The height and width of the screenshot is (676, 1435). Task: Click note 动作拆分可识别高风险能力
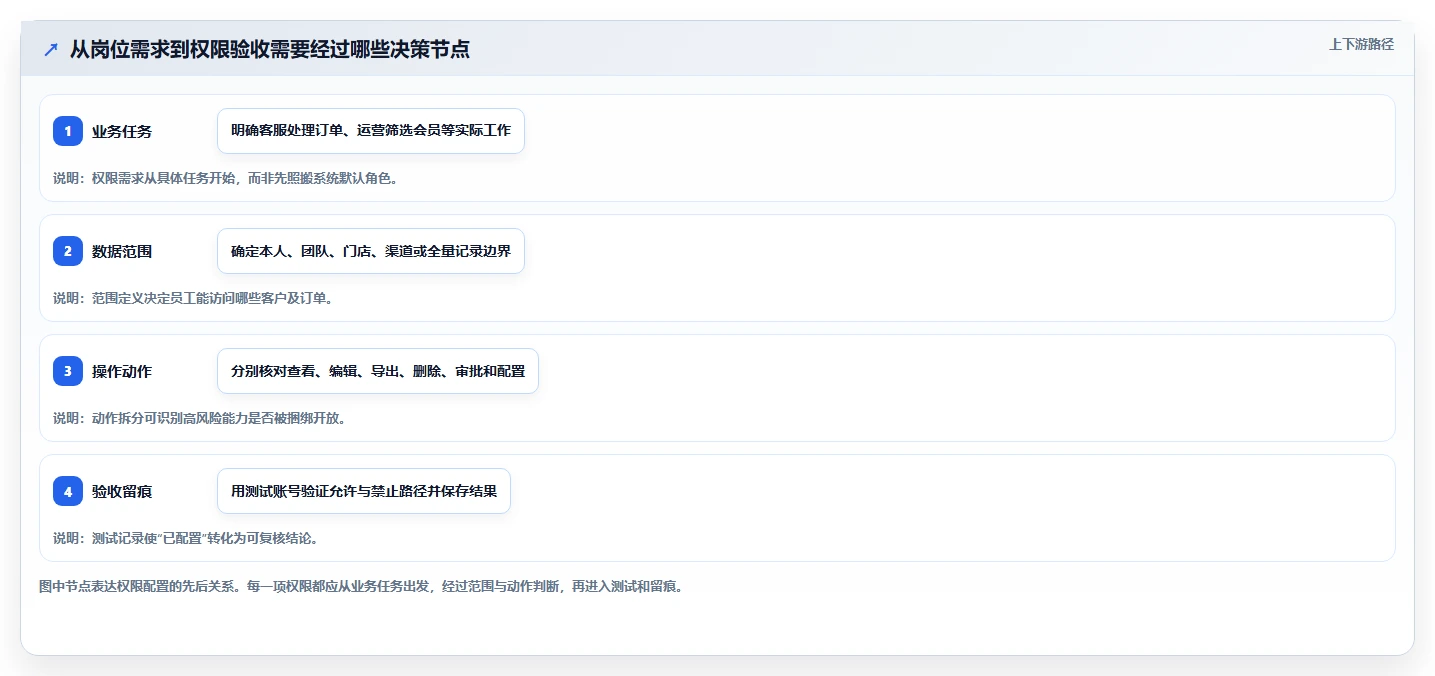[199, 418]
